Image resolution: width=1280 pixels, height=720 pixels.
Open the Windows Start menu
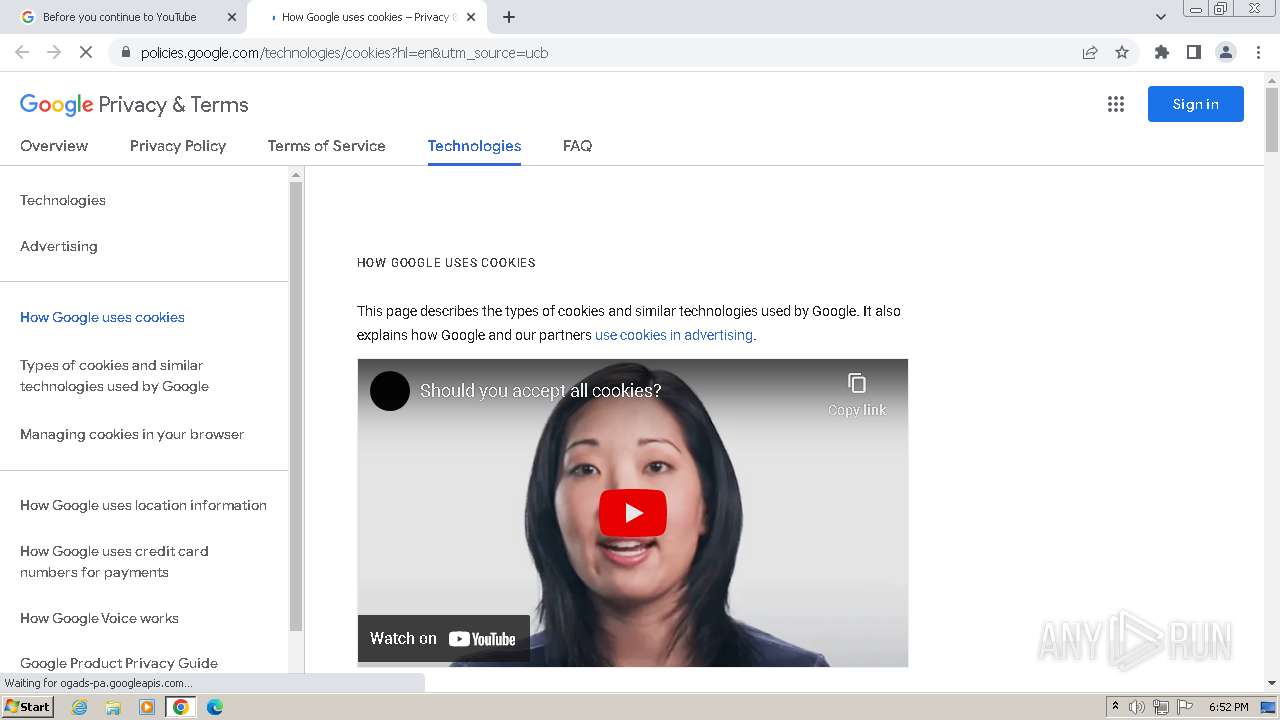[x=28, y=707]
